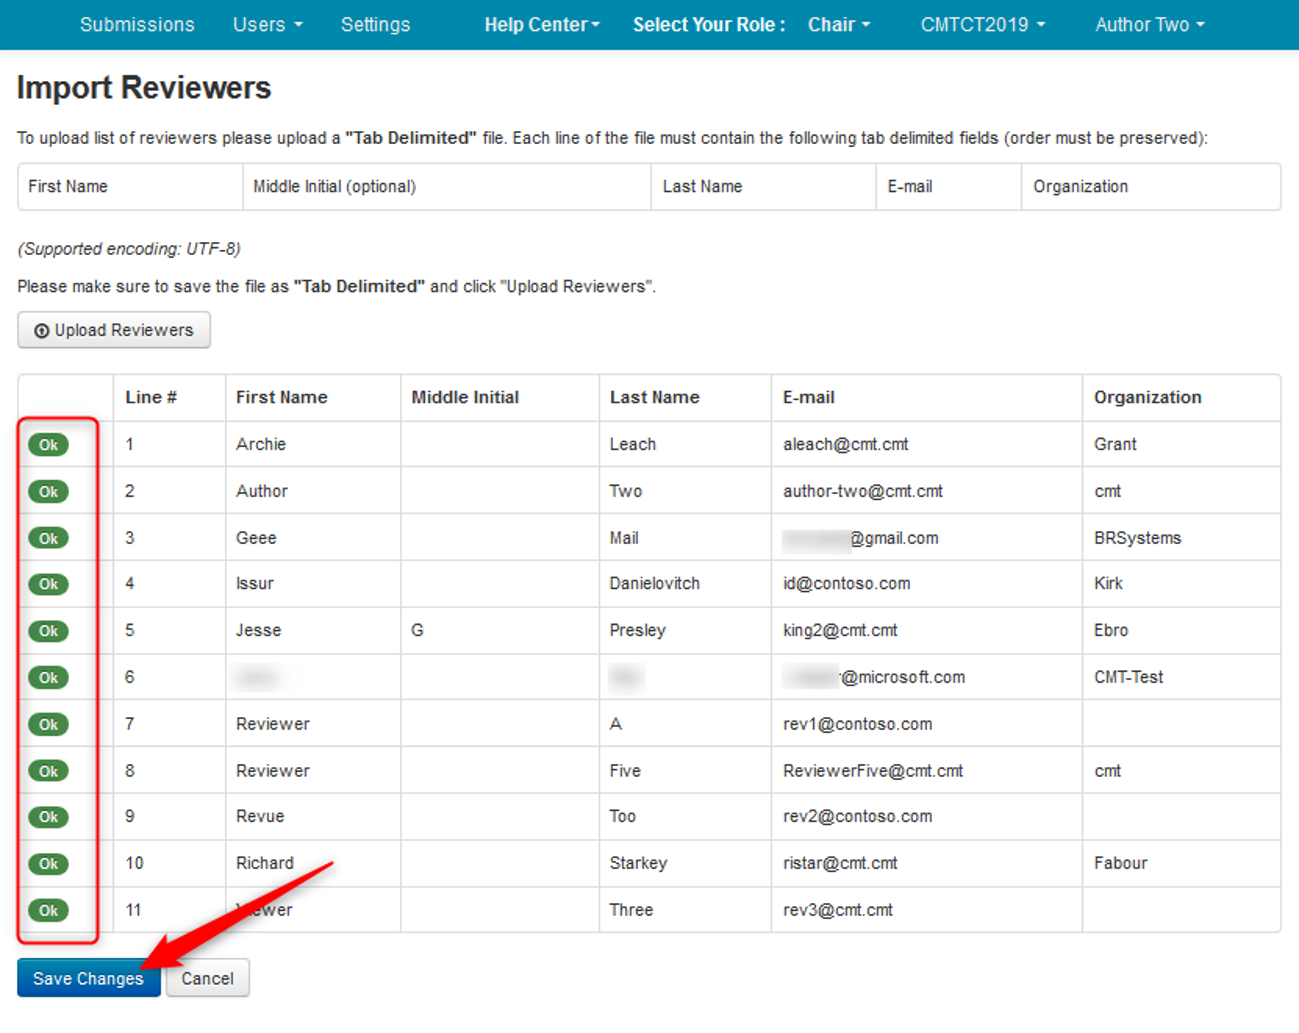1299x1033 pixels.
Task: Click the Ok badge in Jesse row
Action: tap(48, 631)
